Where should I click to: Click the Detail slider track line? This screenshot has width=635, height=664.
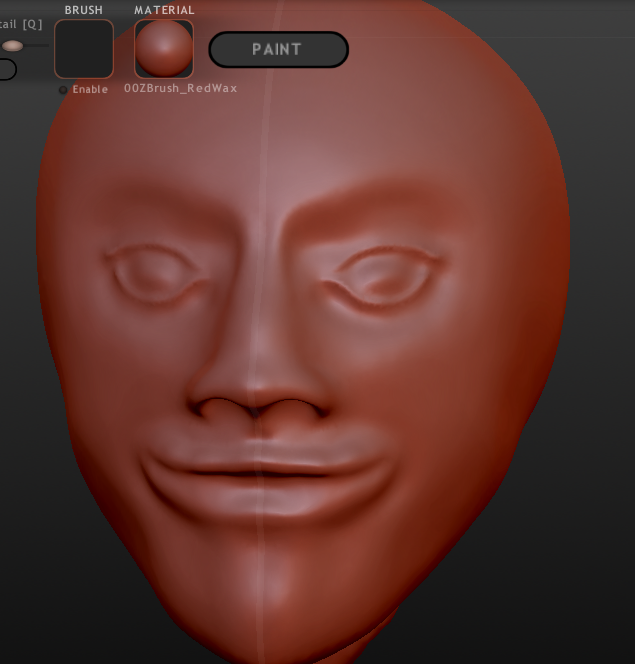tap(36, 45)
